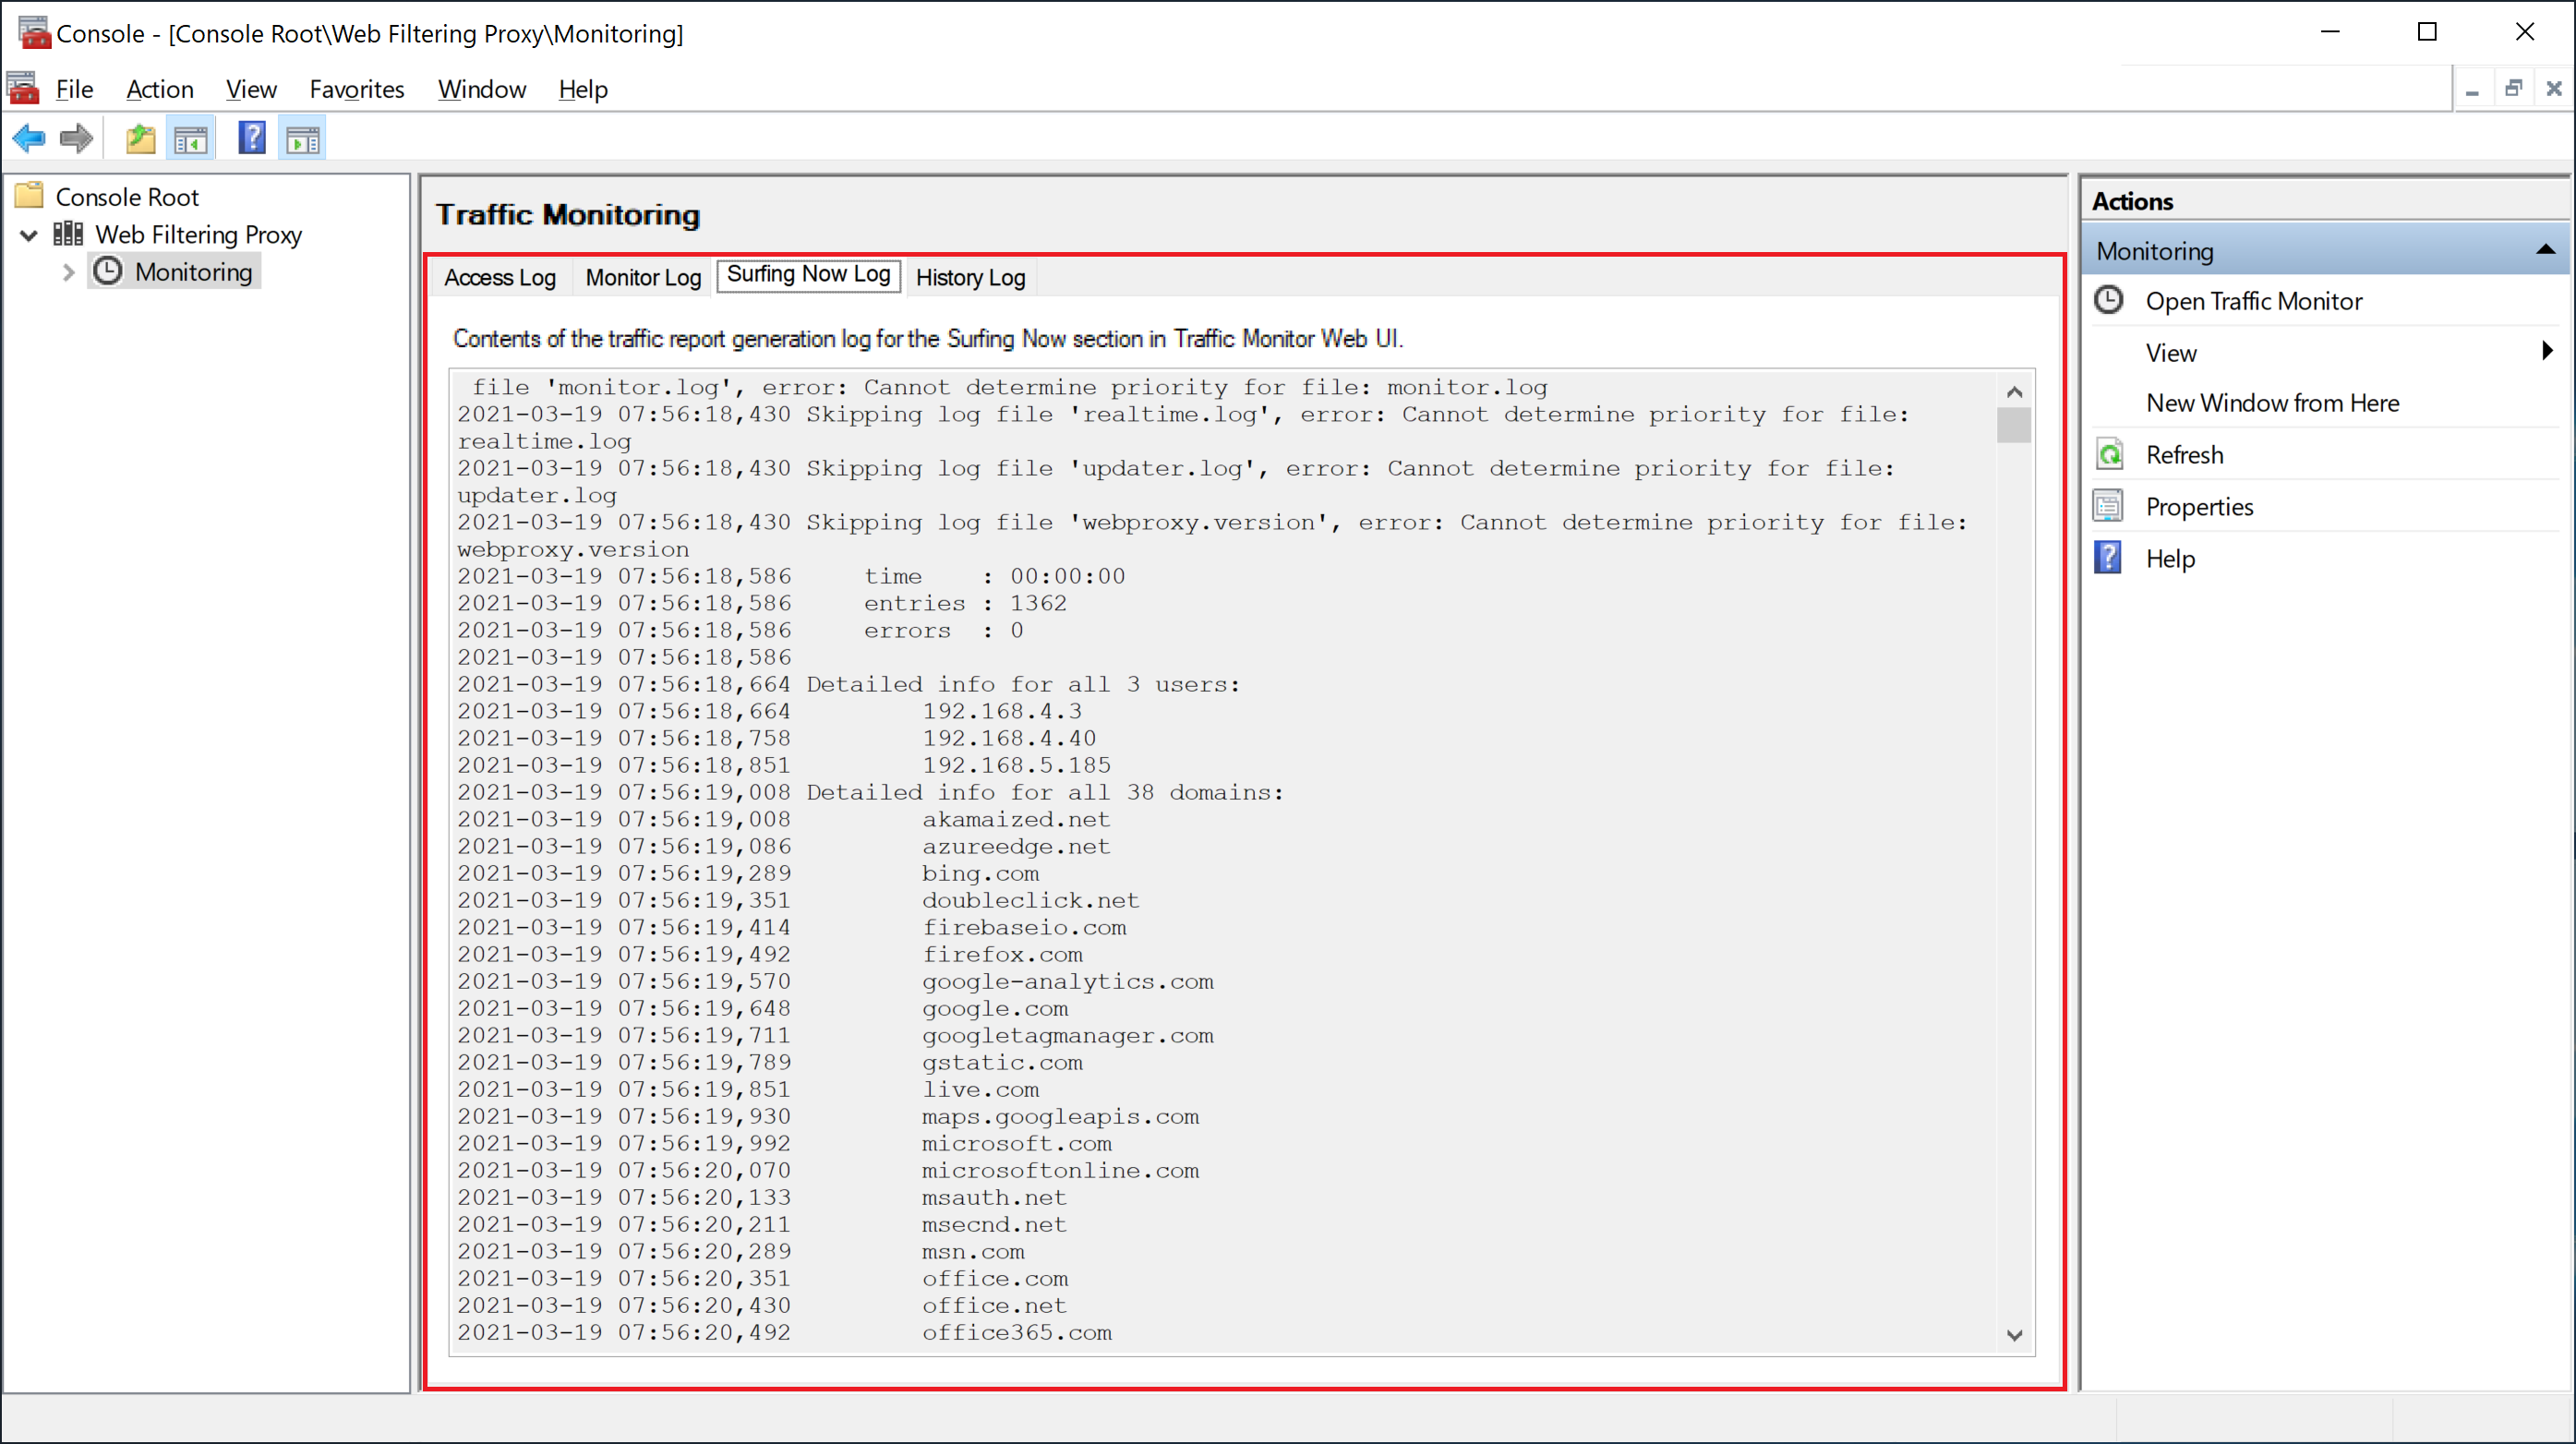Click the console icon beside File menu
Screen dimensions: 2576x1444
(x=24, y=88)
